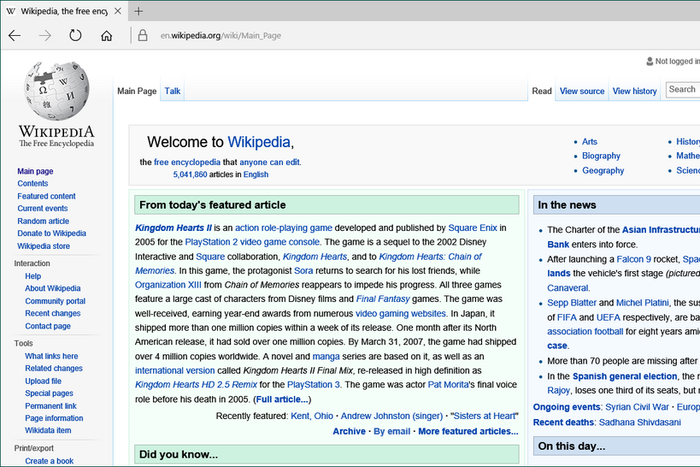Open recently featured Kent, Ohio
Screen dimensions: 700x467
(312, 416)
